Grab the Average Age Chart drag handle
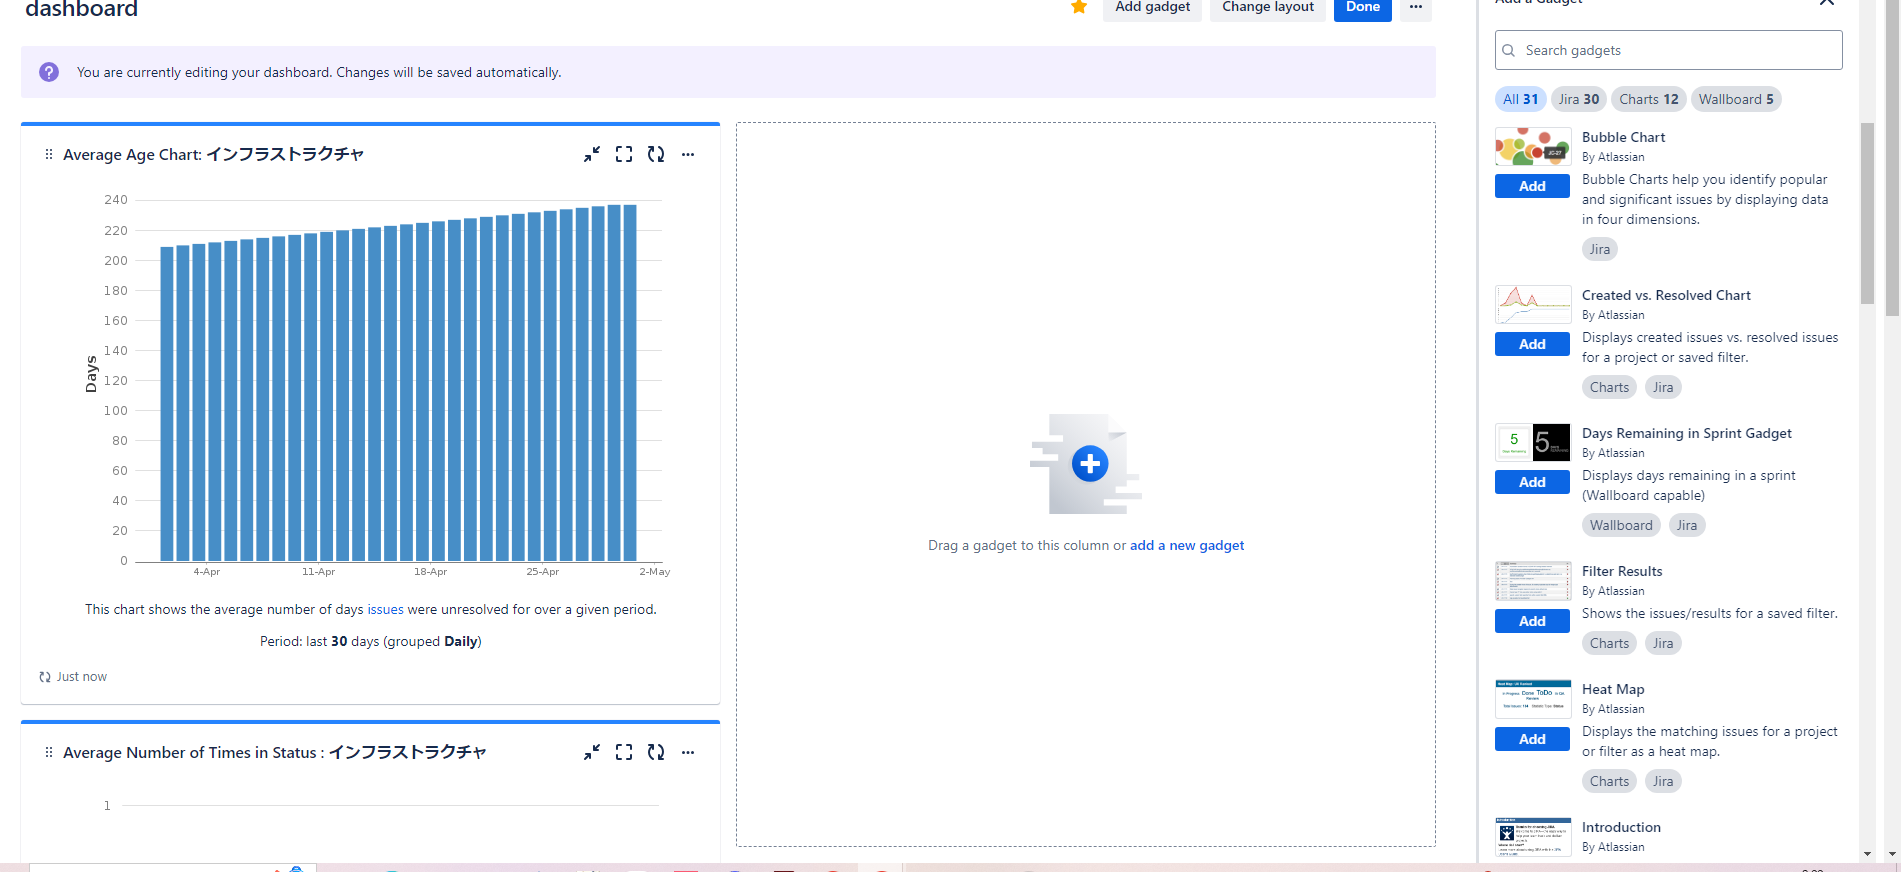Viewport: 1901px width, 872px height. coord(49,154)
